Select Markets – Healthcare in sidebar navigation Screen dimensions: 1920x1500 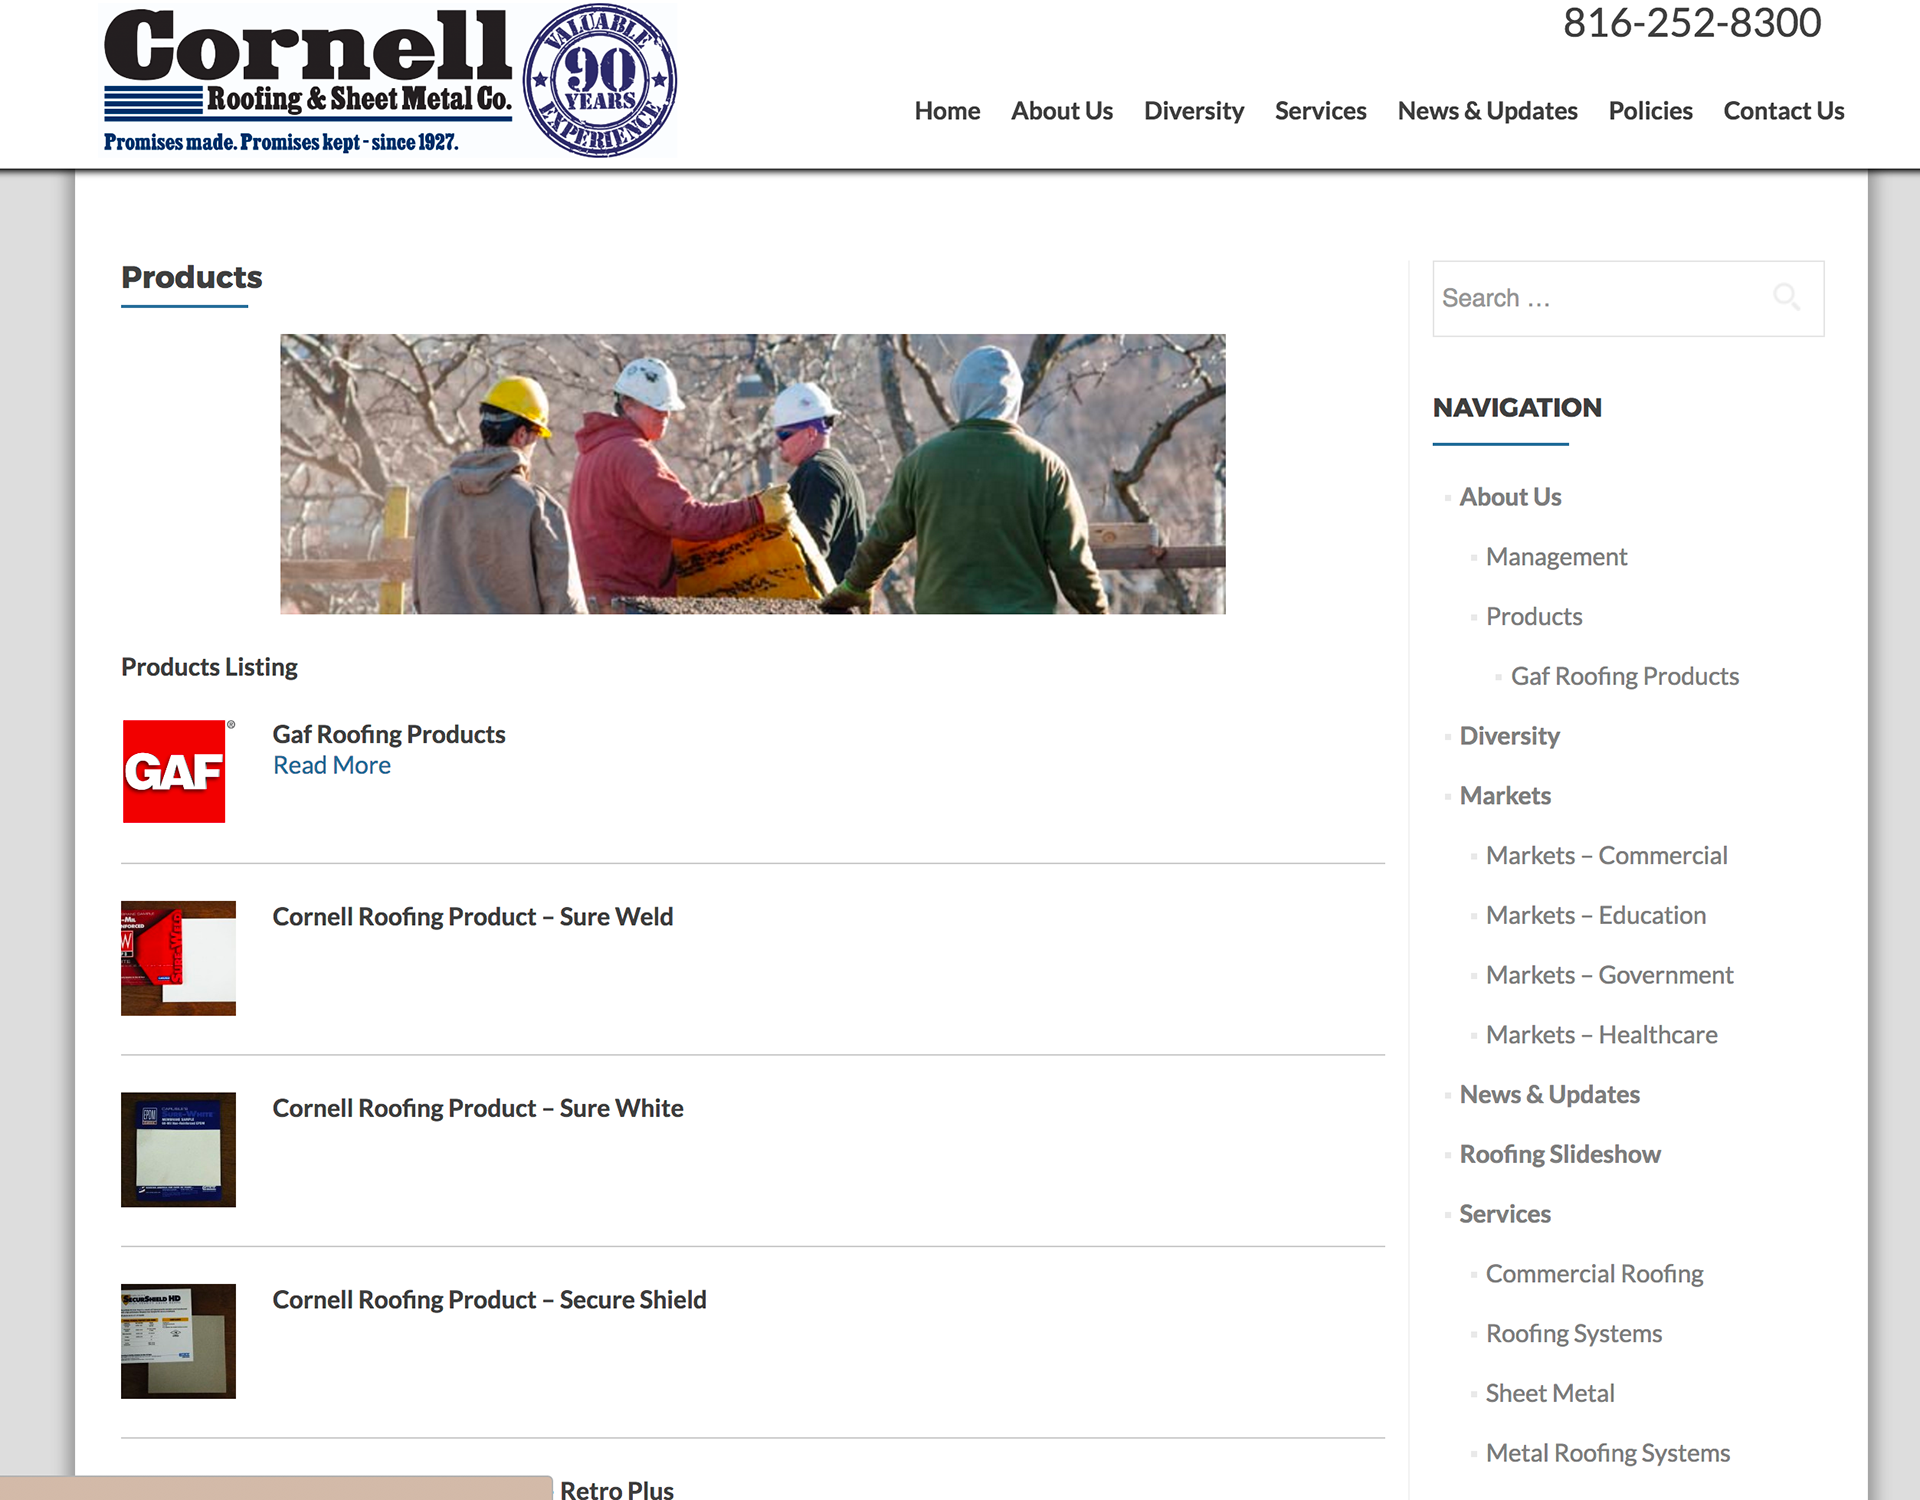1601,1035
